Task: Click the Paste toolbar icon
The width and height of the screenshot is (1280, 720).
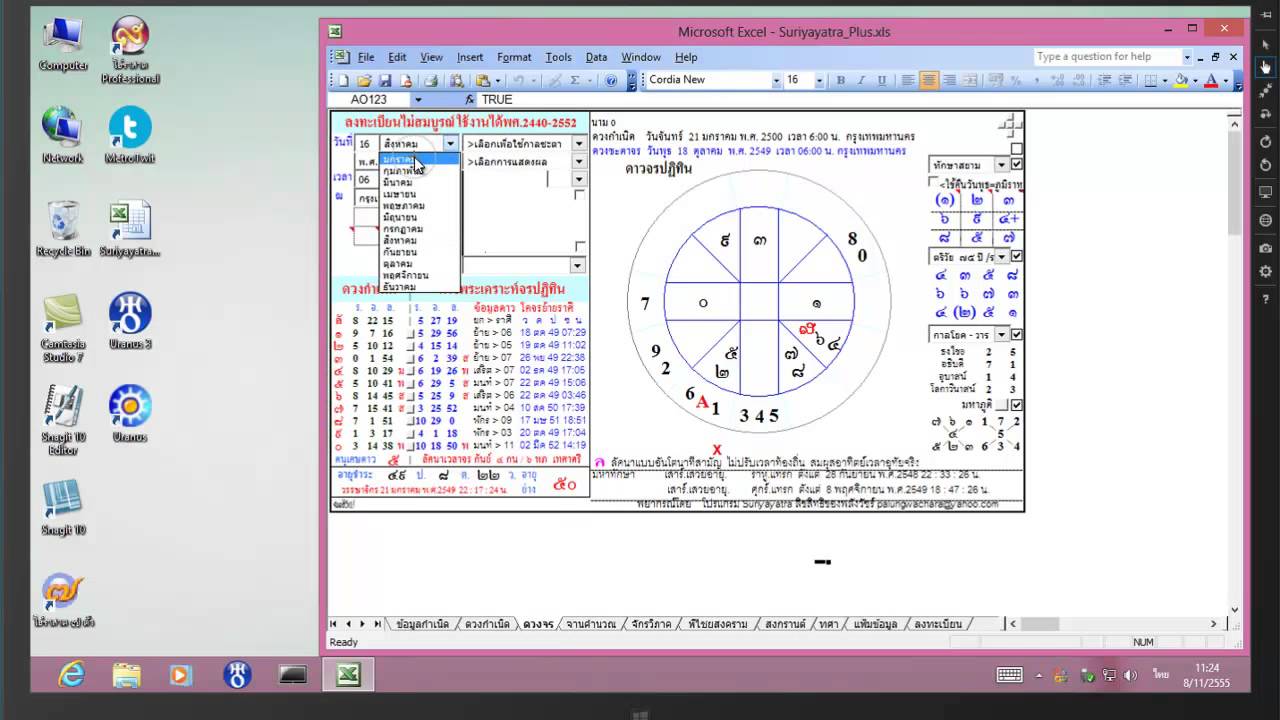Action: 483,81
